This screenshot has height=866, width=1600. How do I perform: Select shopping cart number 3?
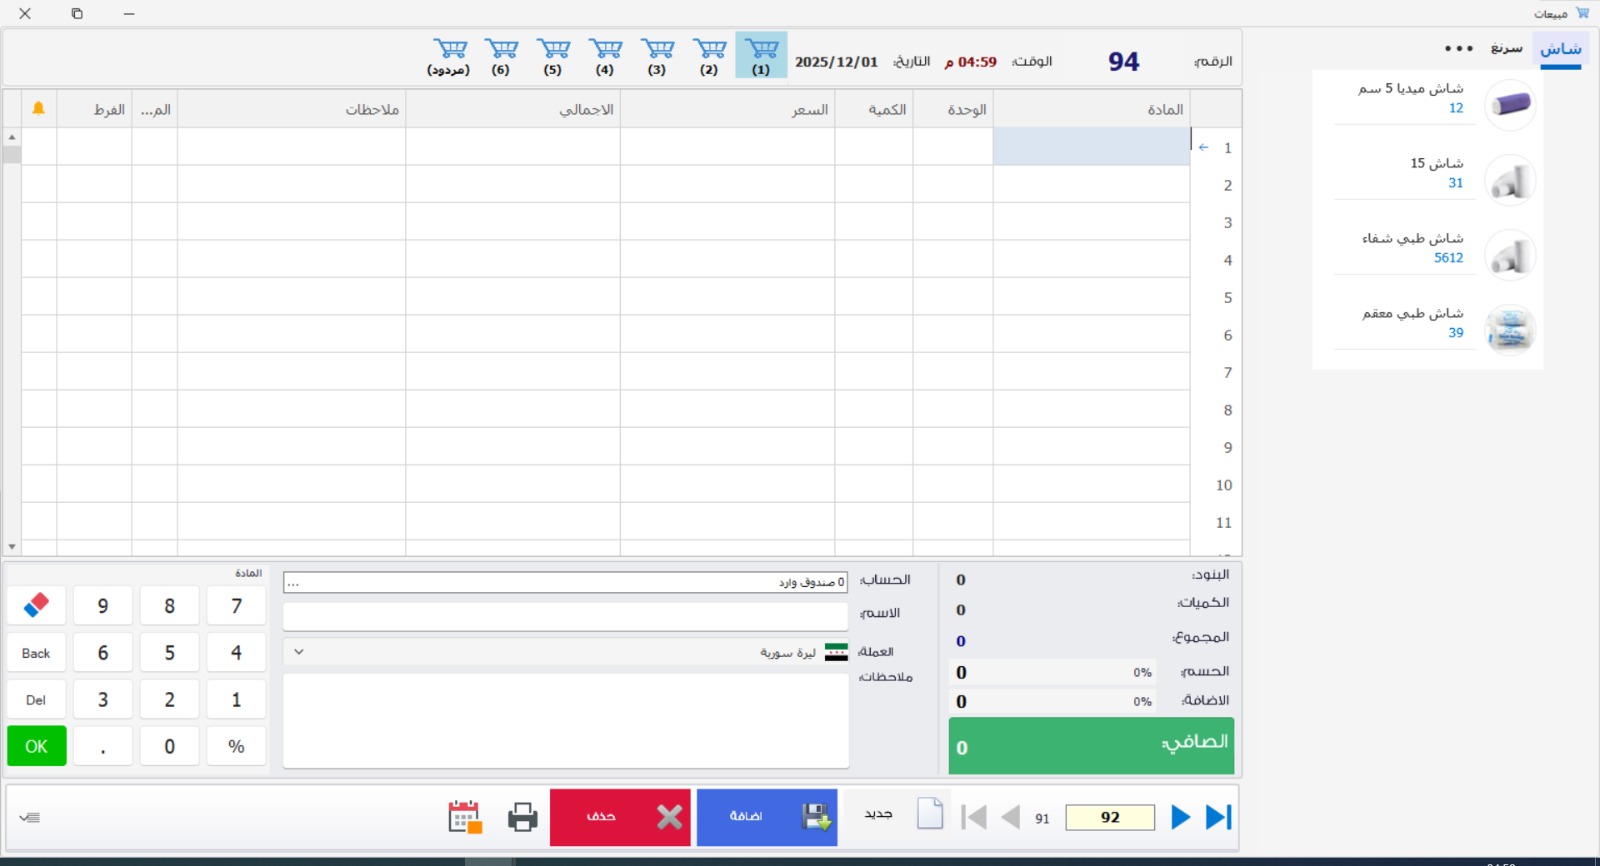tap(657, 56)
